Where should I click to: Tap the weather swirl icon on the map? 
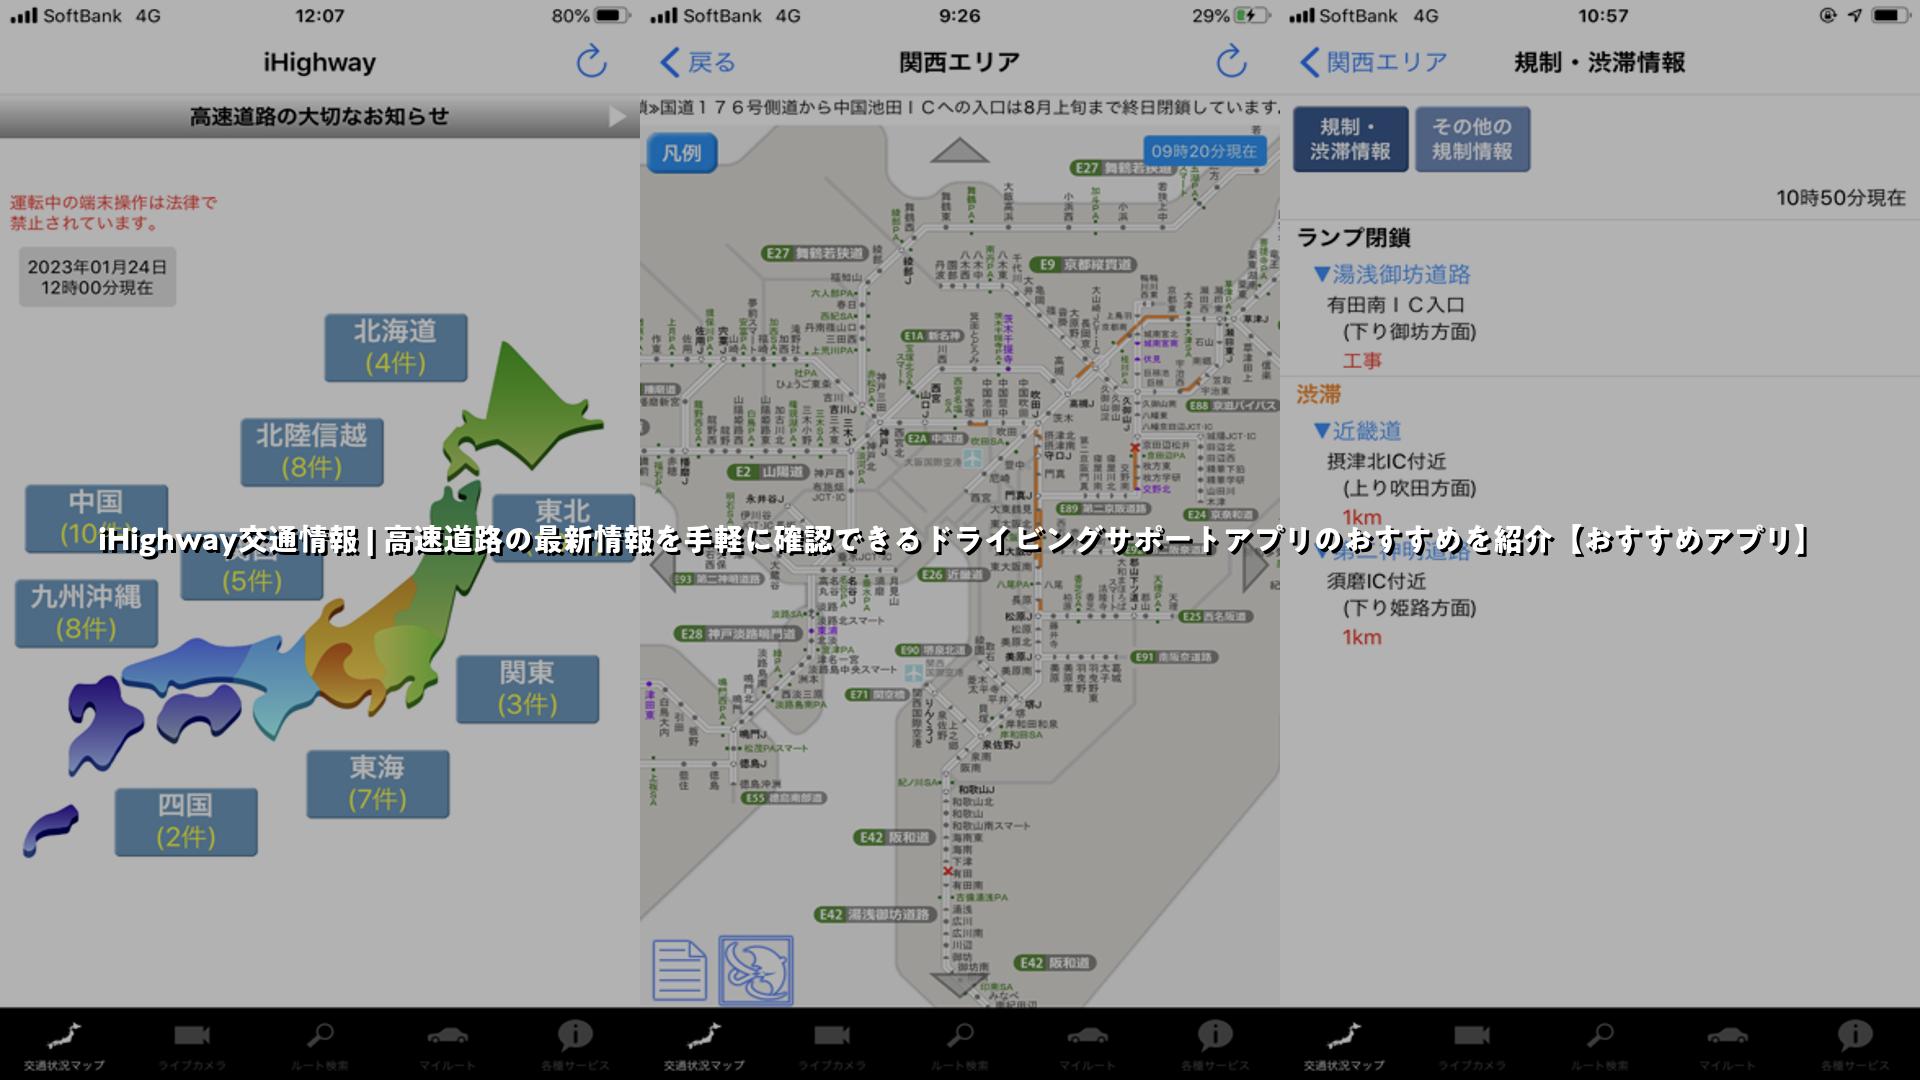coord(756,970)
